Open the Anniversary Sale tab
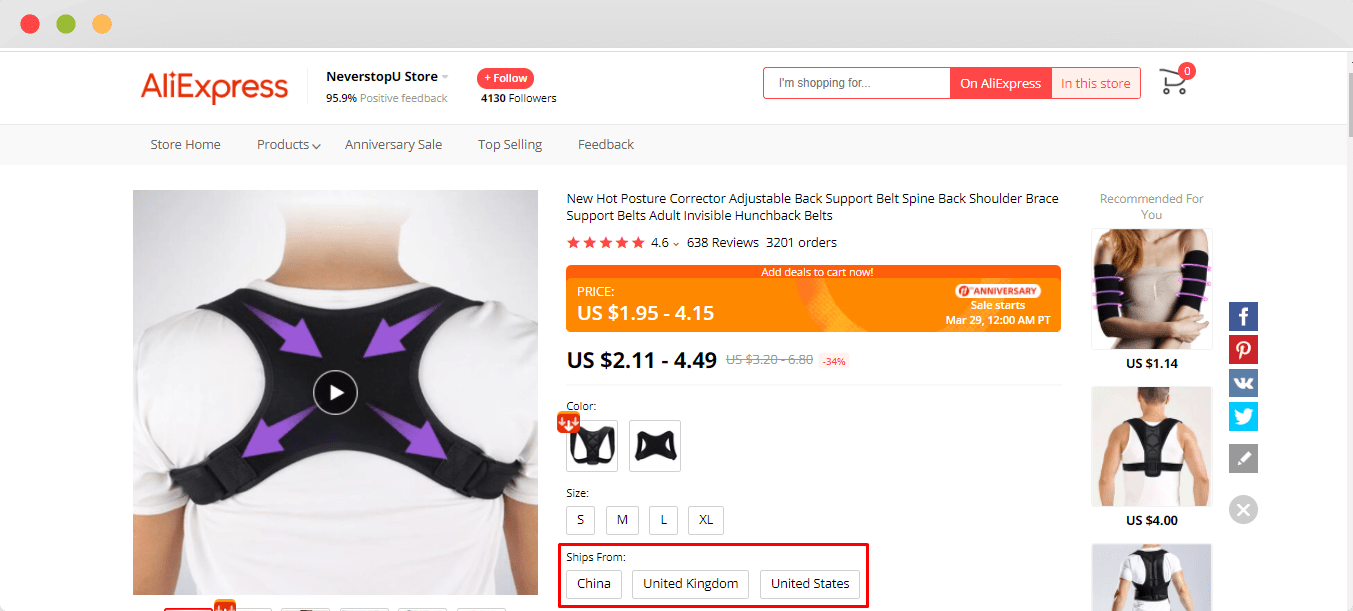The width and height of the screenshot is (1353, 611). [x=393, y=145]
